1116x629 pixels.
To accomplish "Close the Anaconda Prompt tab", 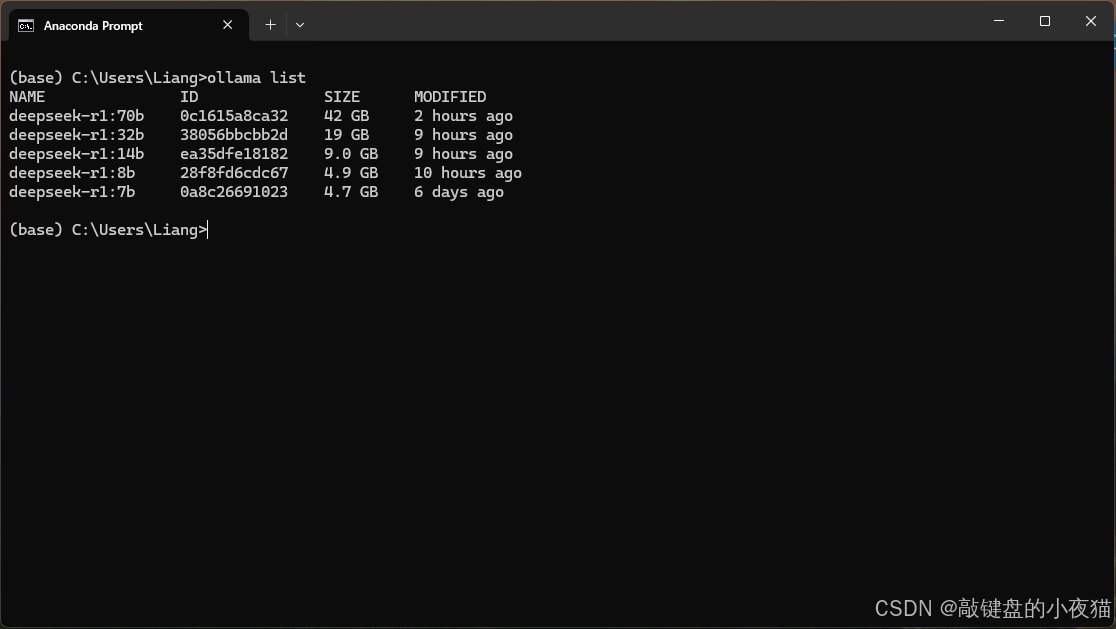I will 228,25.
